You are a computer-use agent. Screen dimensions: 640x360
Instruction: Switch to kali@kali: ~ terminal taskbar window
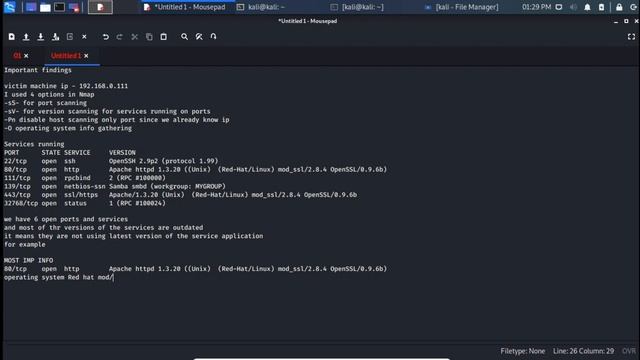pyautogui.click(x=261, y=7)
